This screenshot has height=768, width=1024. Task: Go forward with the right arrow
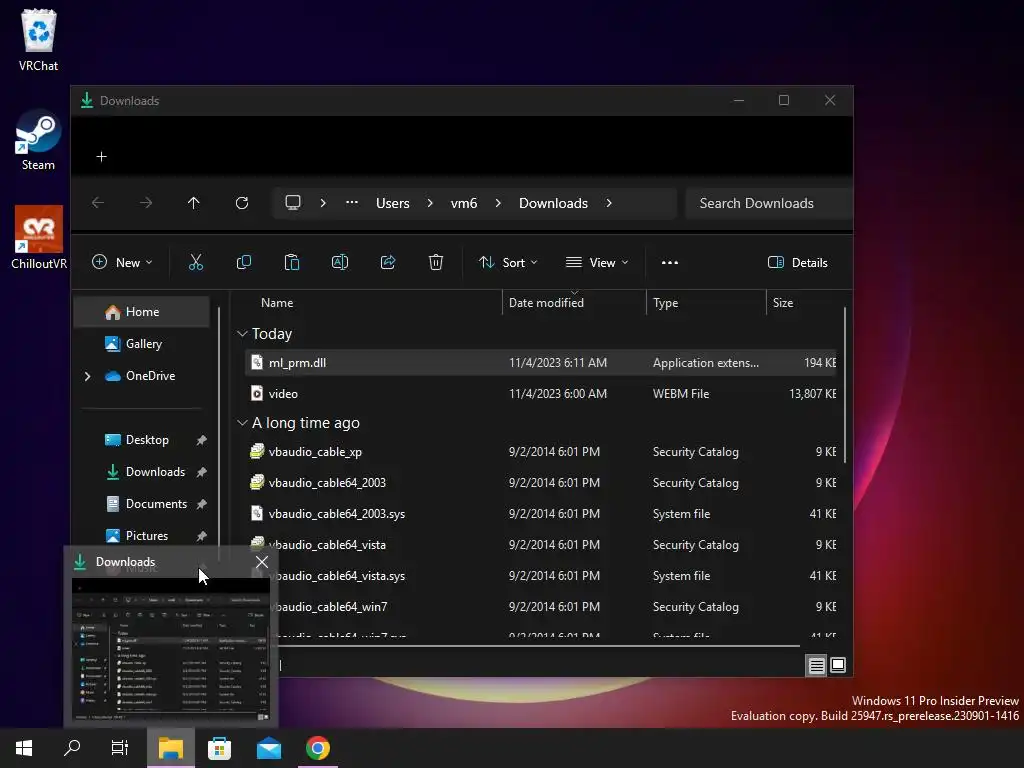[x=146, y=203]
